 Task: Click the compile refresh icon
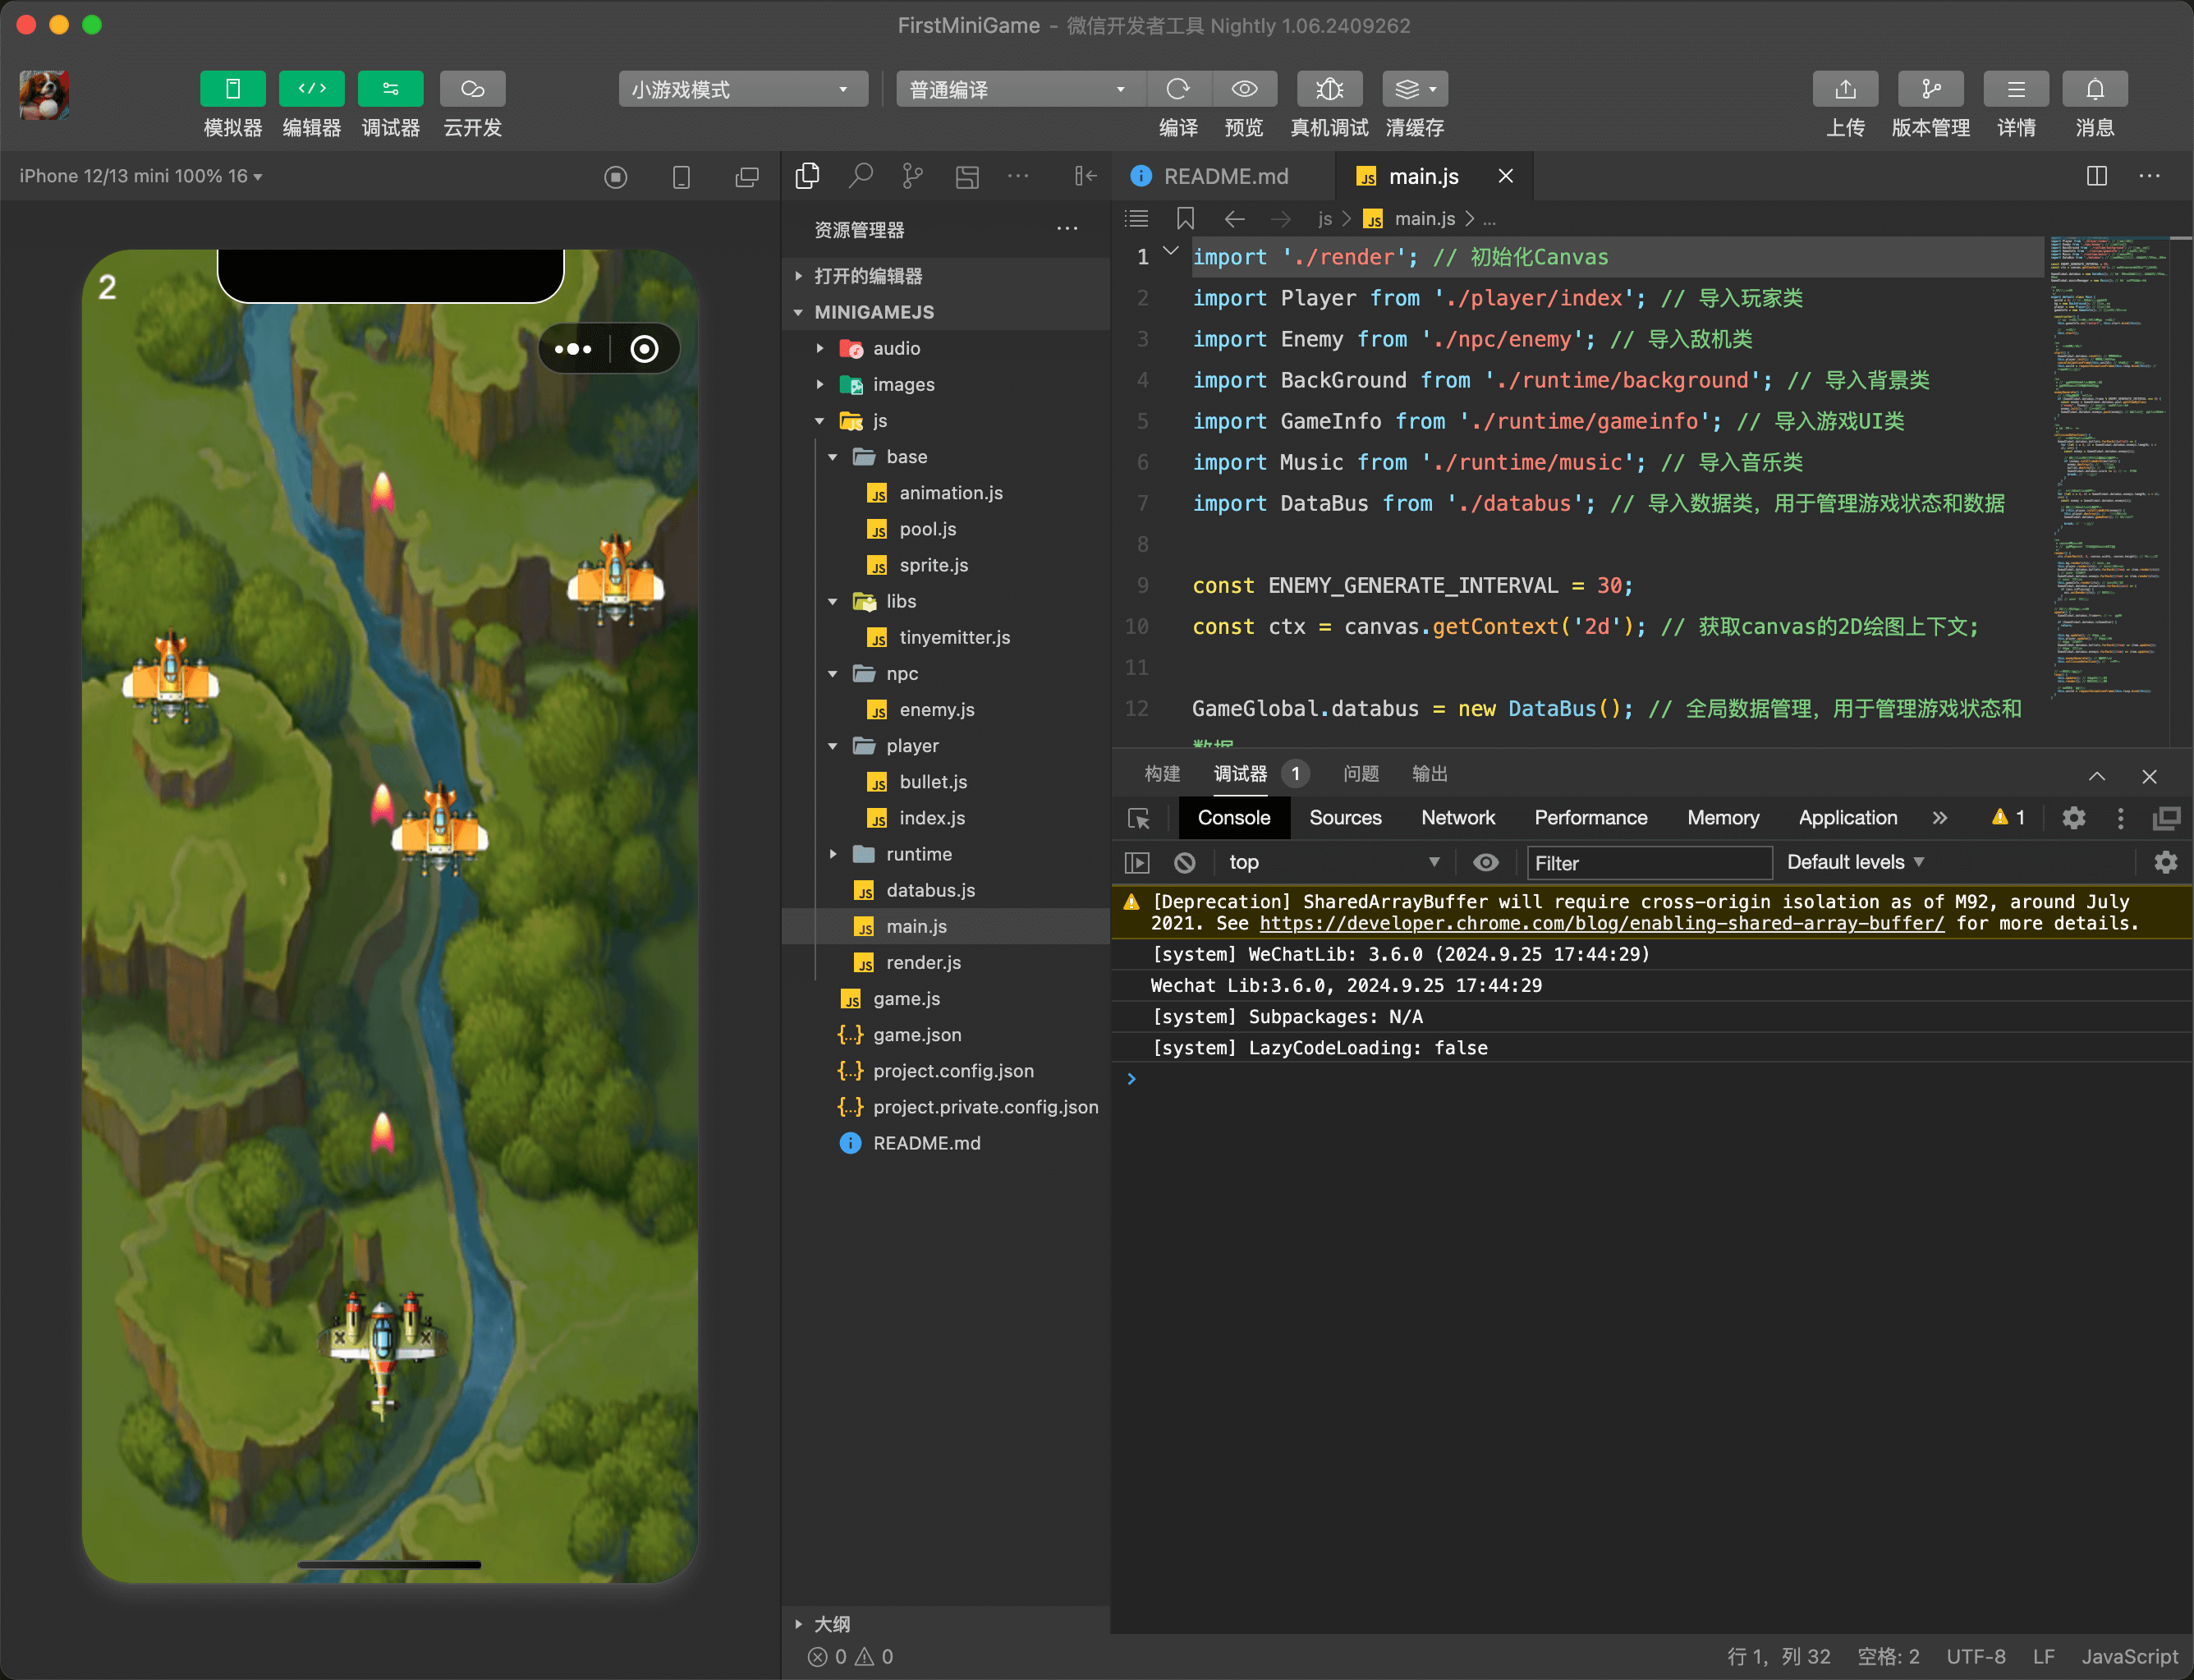pos(1178,89)
